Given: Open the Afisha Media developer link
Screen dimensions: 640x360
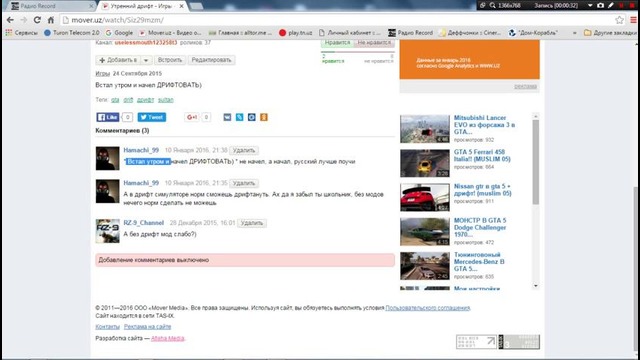Looking at the screenshot, I should coord(168,338).
